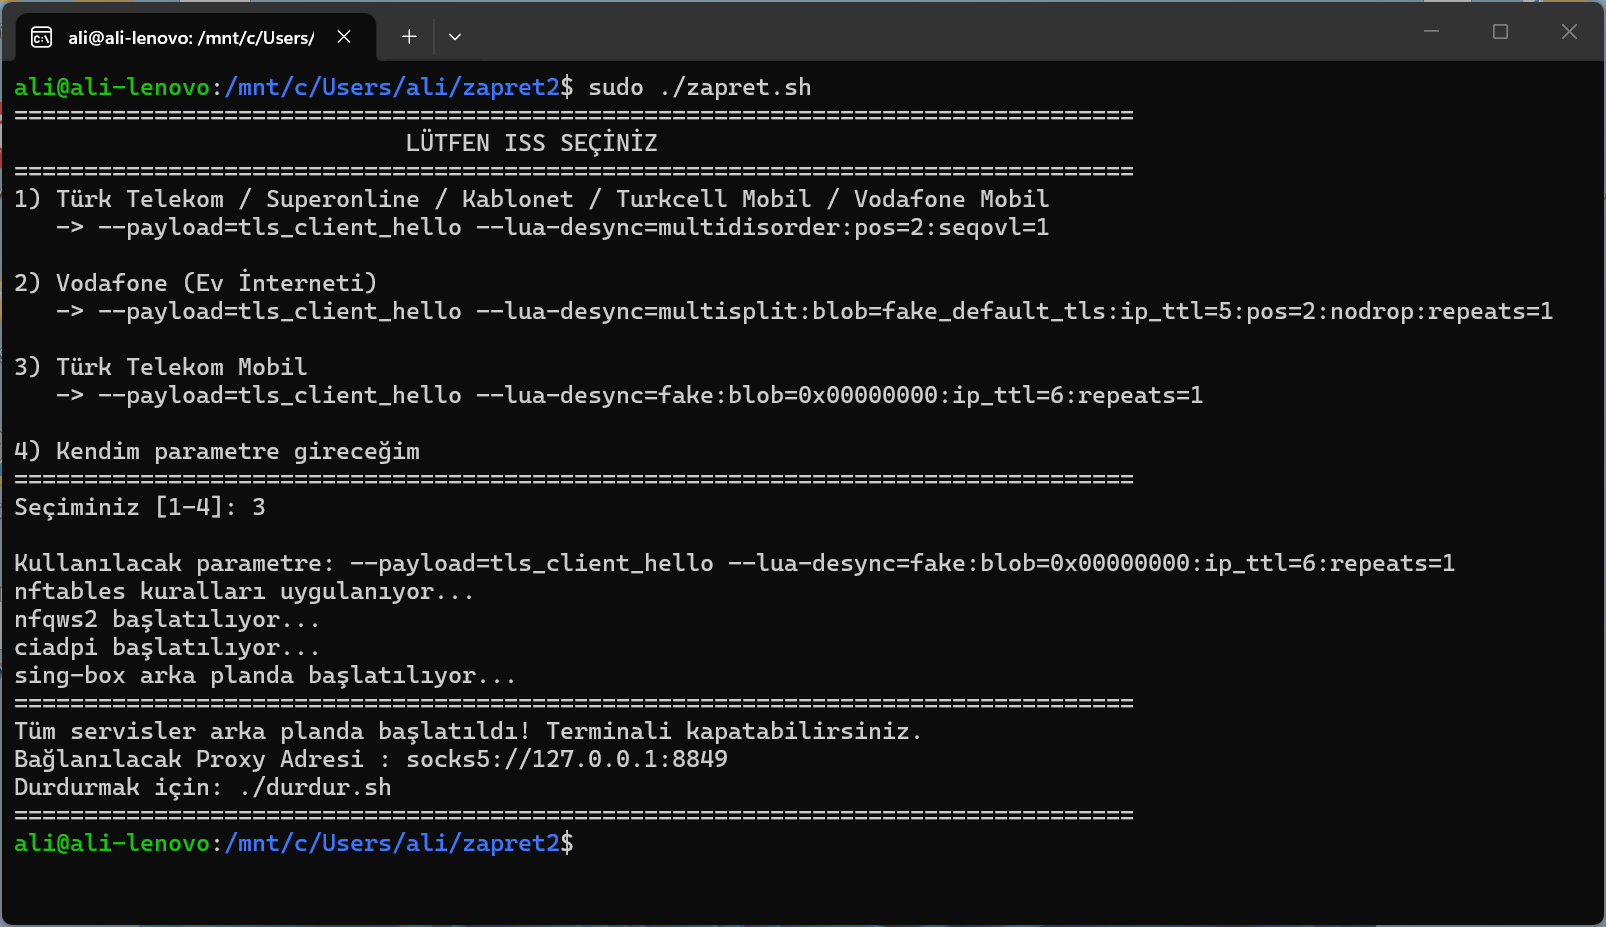Close the ali@ali-lenovo terminal tab

point(344,37)
